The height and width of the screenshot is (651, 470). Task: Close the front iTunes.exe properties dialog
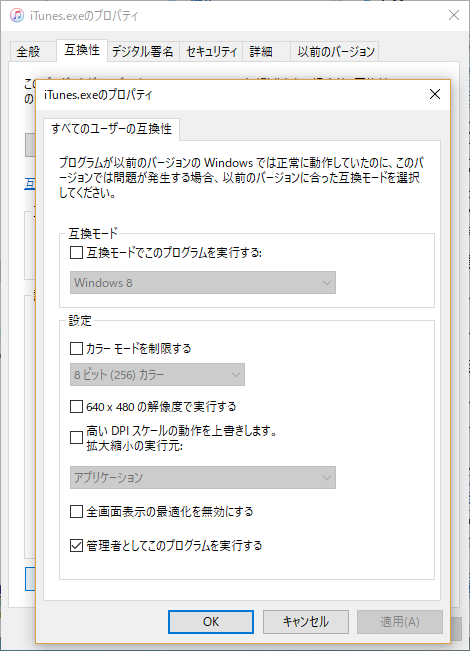tap(435, 94)
